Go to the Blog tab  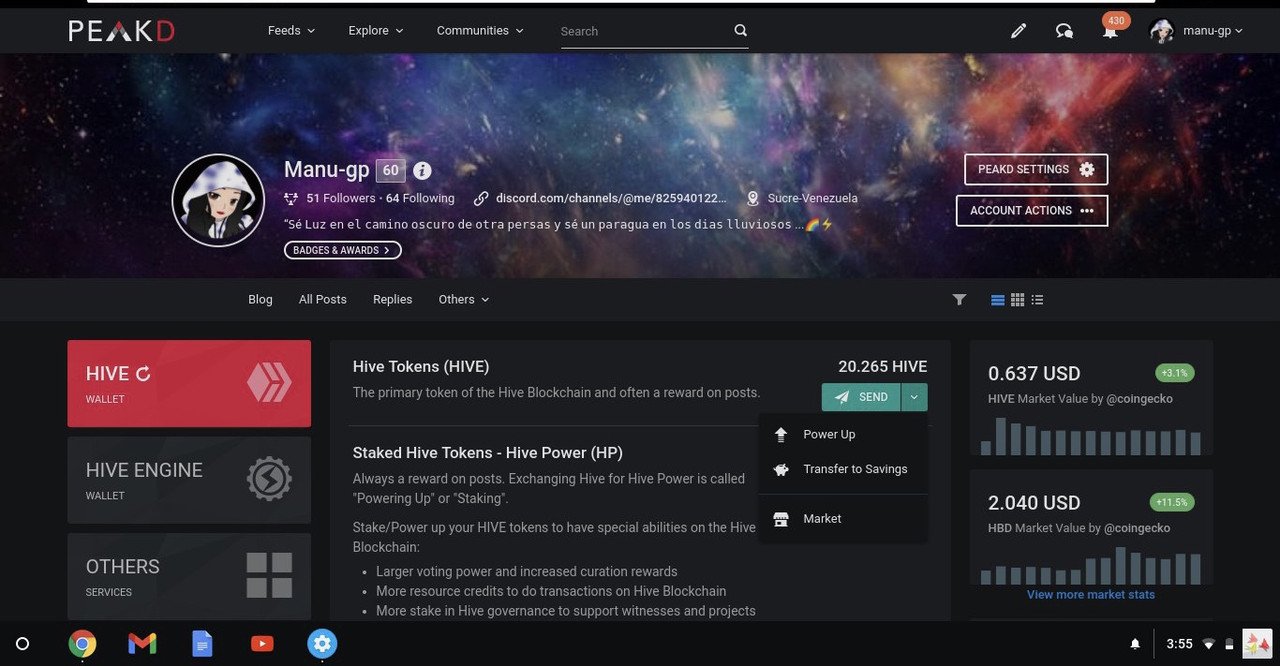point(260,299)
